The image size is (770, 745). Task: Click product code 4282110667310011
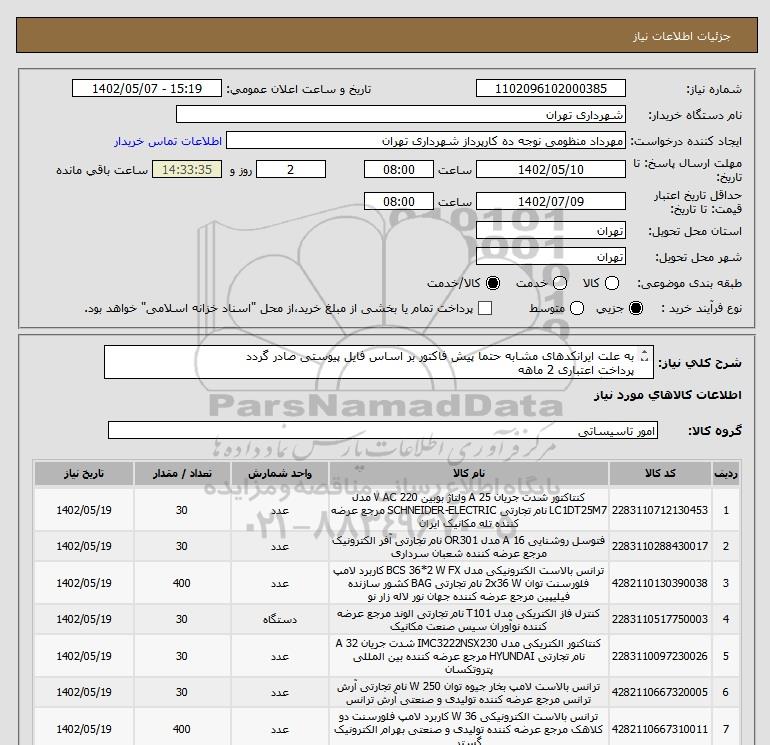coord(660,729)
